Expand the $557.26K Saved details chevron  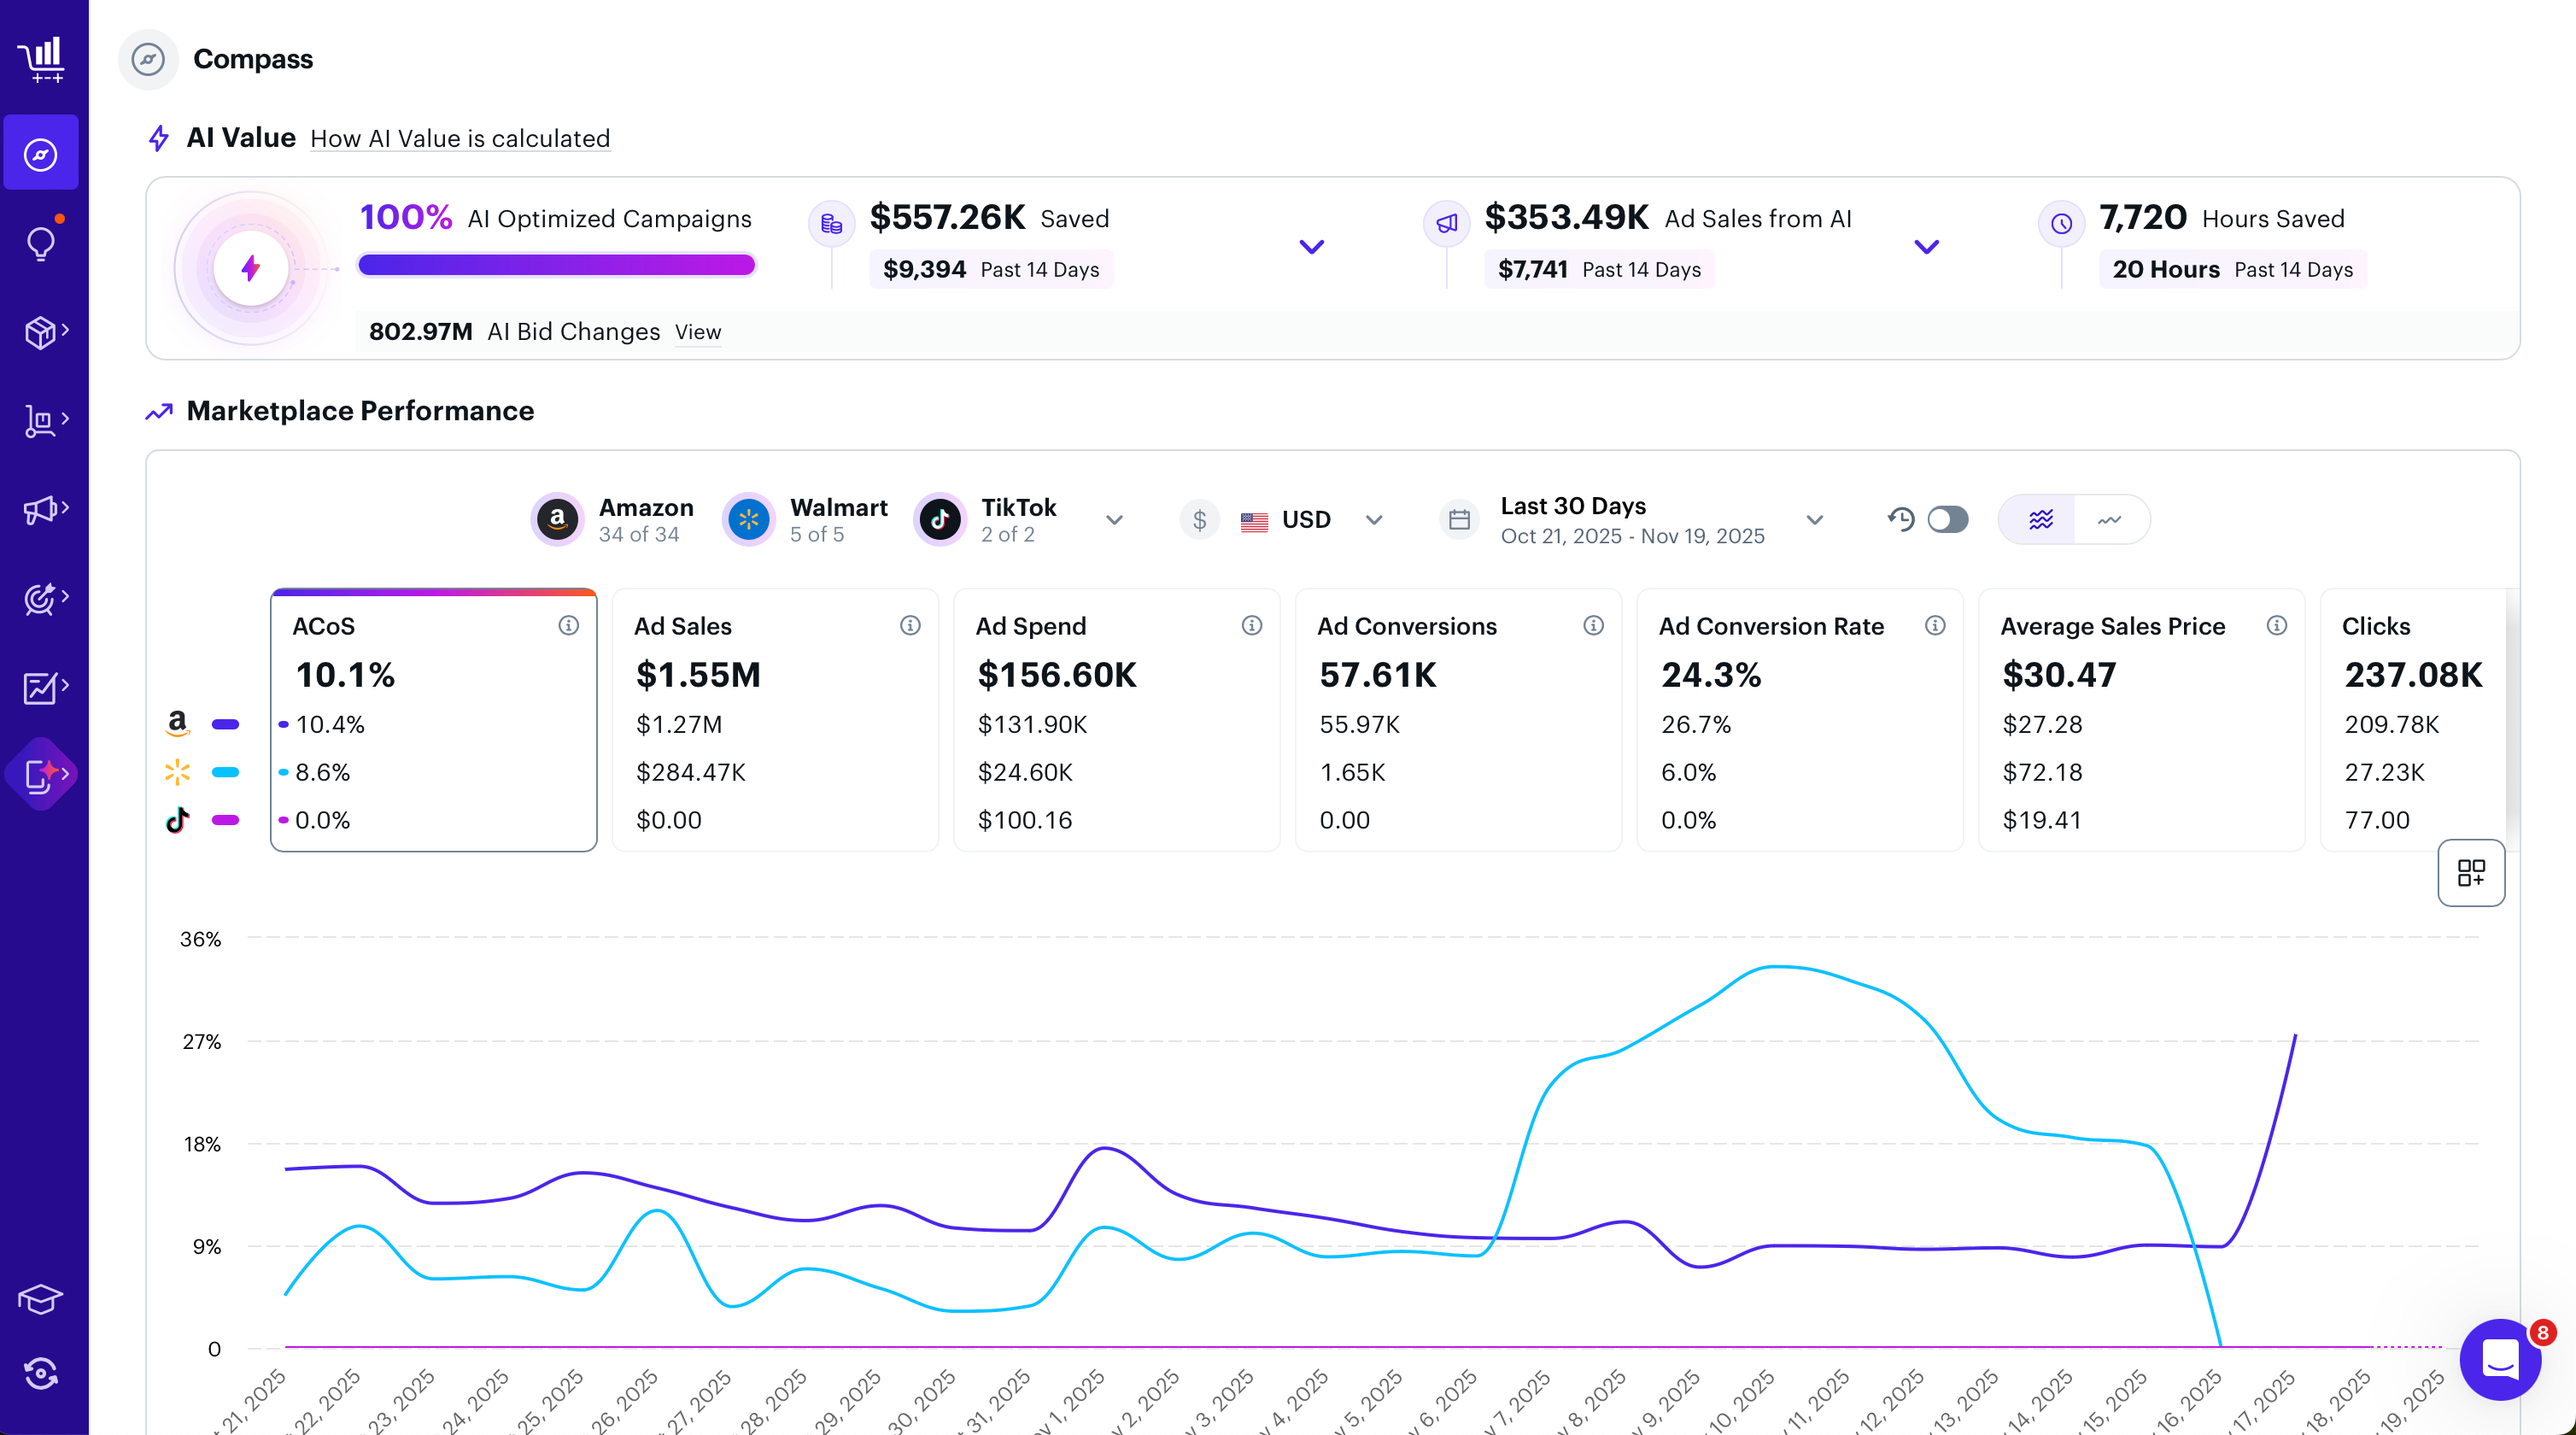1311,246
